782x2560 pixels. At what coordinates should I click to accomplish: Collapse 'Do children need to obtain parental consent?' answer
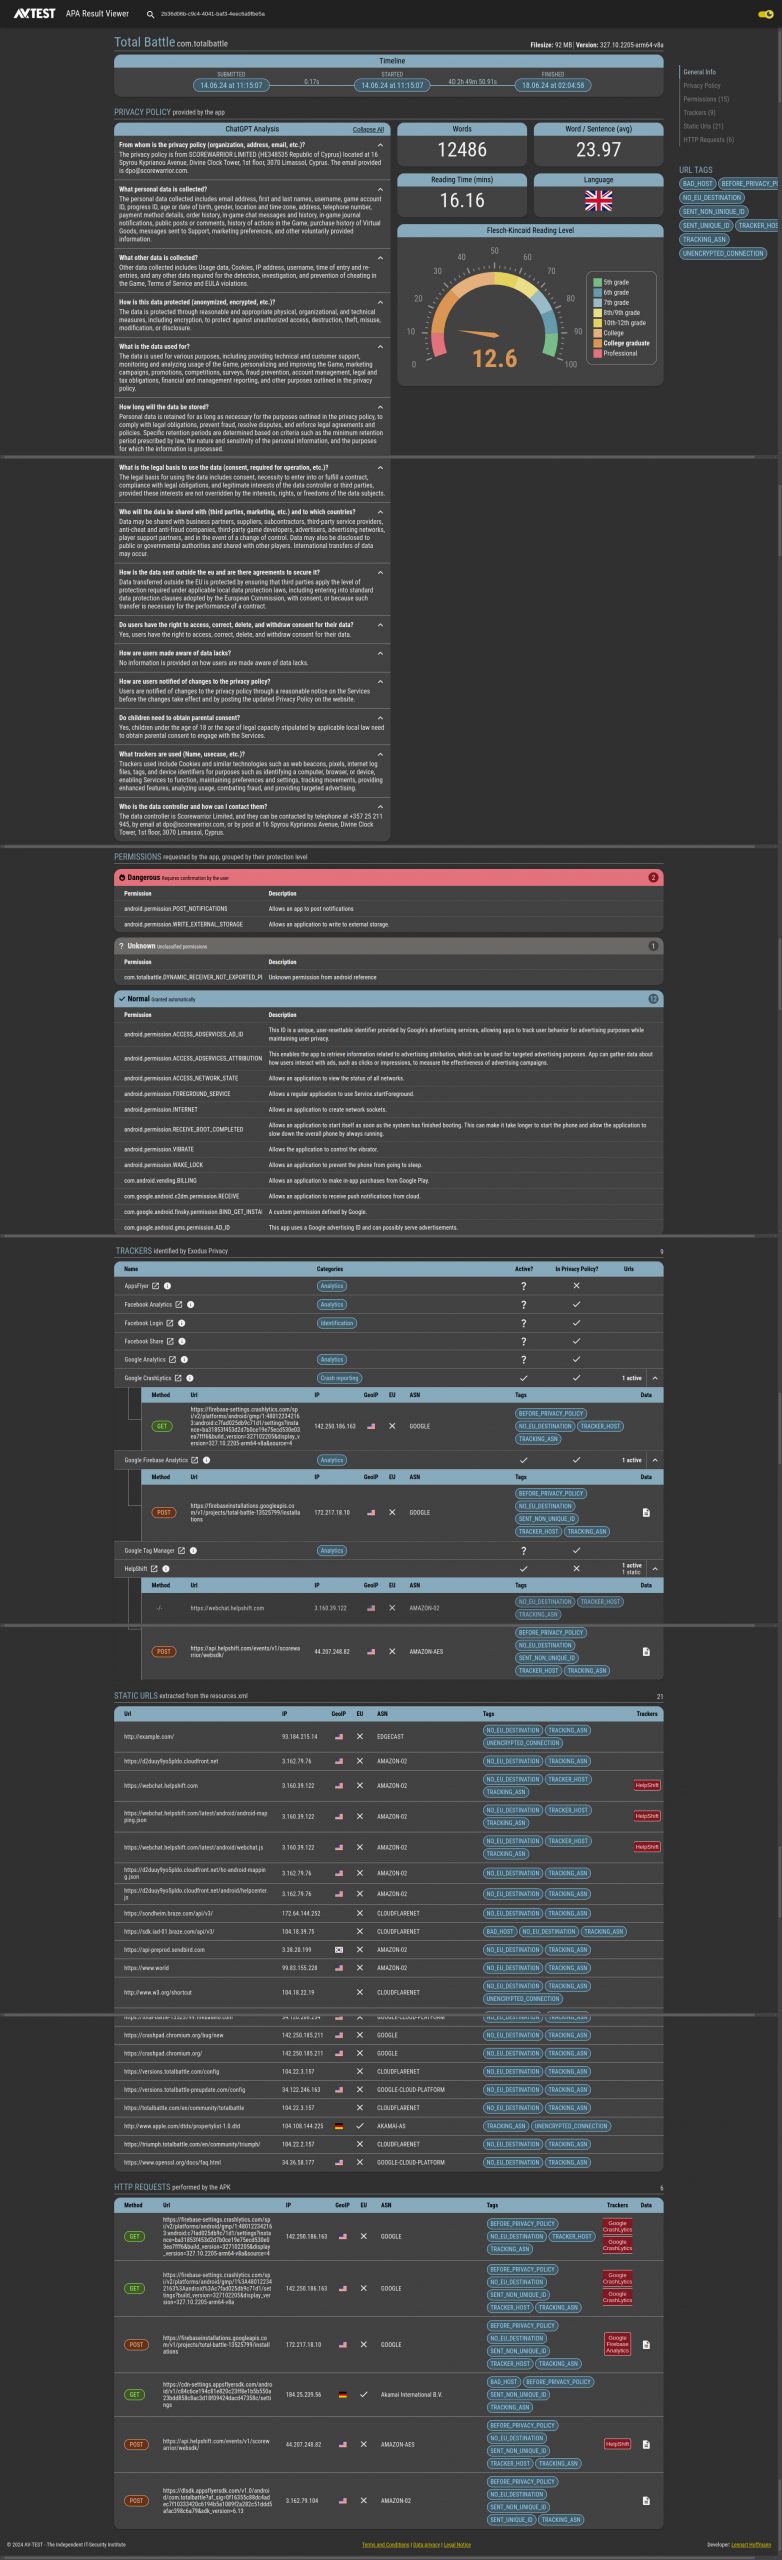click(380, 718)
